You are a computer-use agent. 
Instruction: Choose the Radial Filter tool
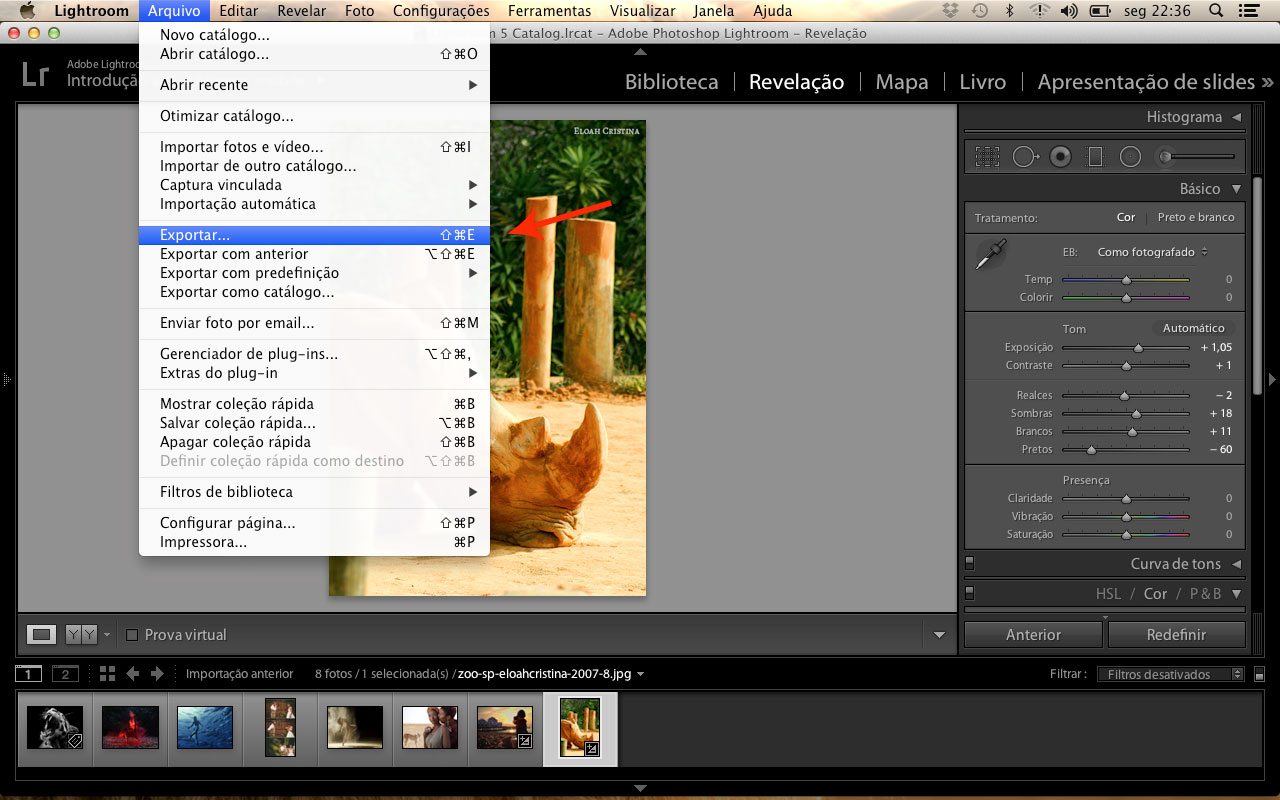click(1130, 156)
